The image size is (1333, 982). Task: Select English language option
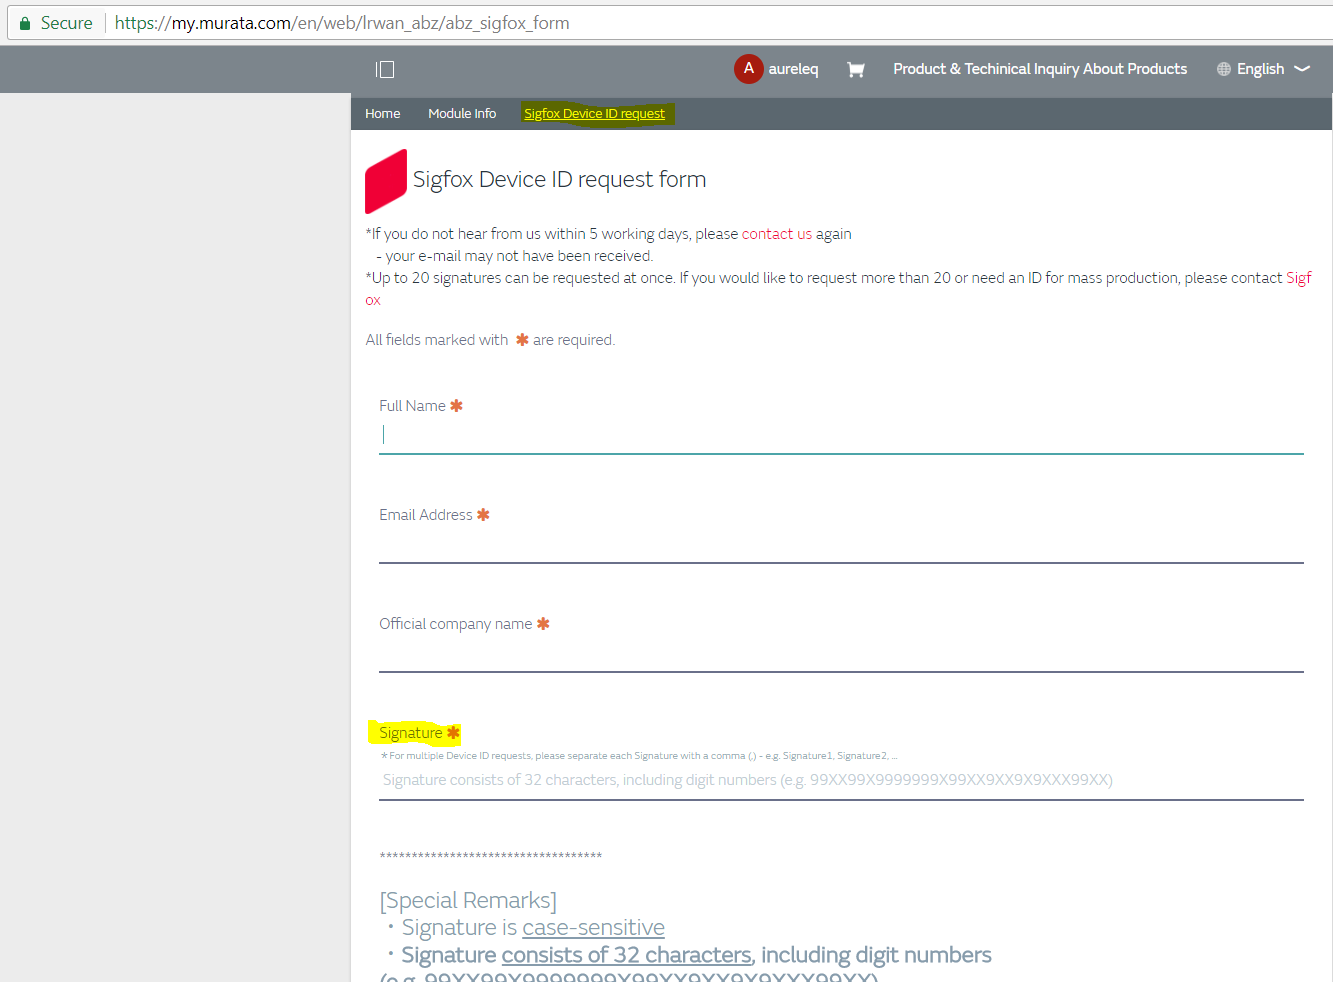[1260, 69]
